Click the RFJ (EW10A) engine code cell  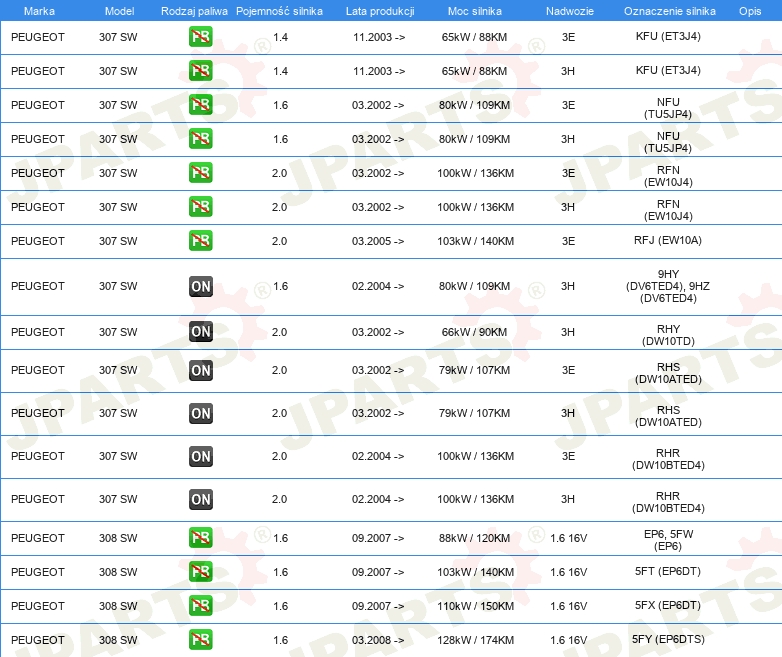(668, 240)
